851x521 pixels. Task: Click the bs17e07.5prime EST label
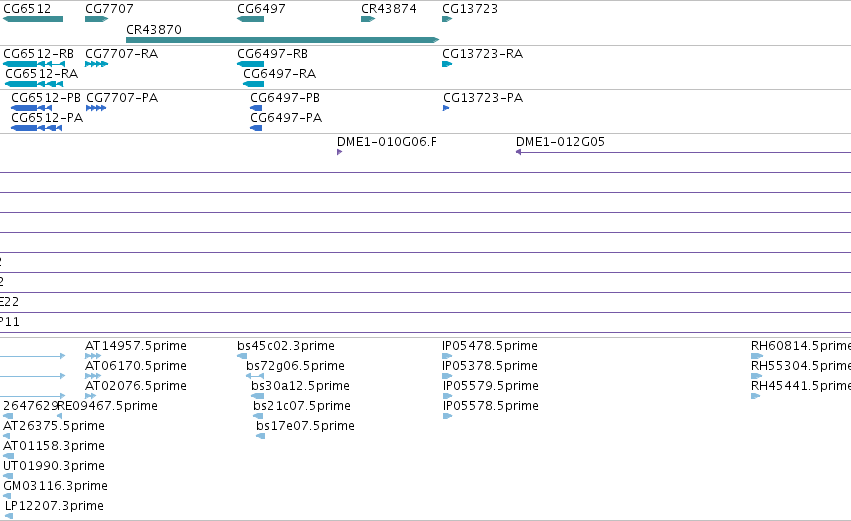tap(305, 426)
